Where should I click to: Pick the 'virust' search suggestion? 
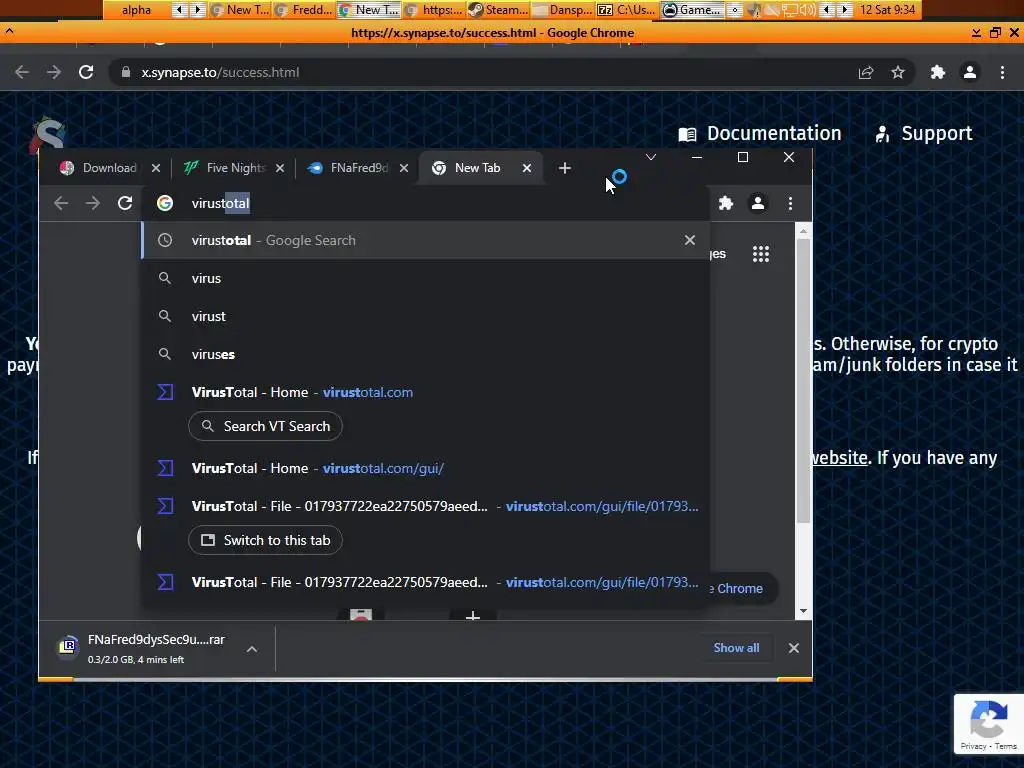pos(426,316)
